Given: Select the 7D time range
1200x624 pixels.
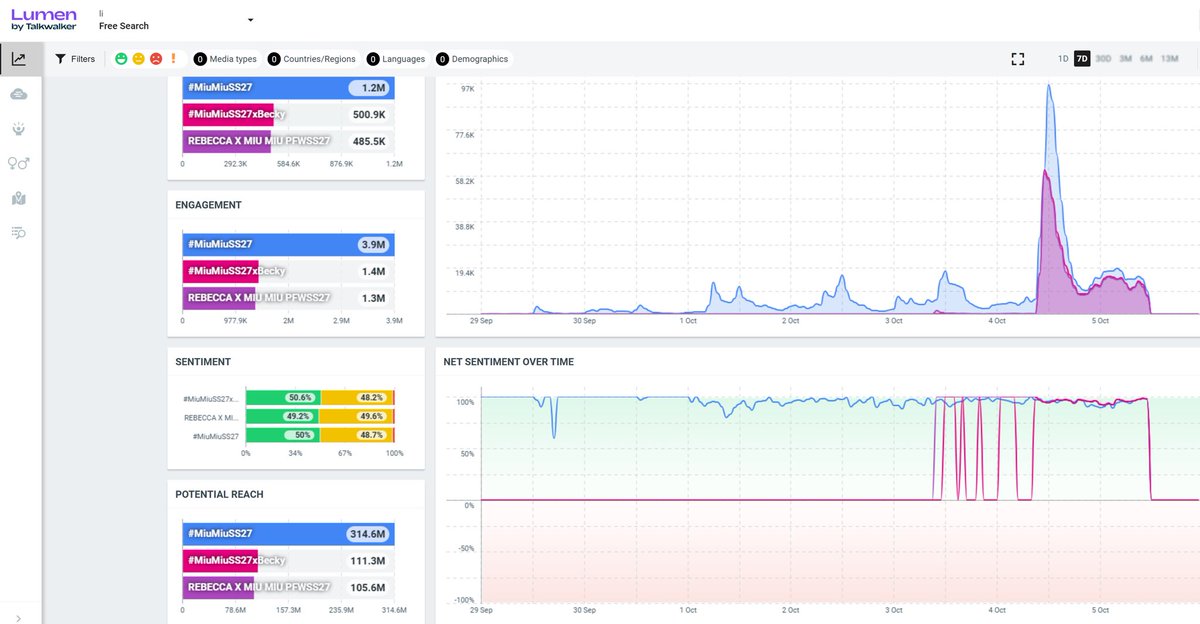Looking at the screenshot, I should pyautogui.click(x=1082, y=59).
